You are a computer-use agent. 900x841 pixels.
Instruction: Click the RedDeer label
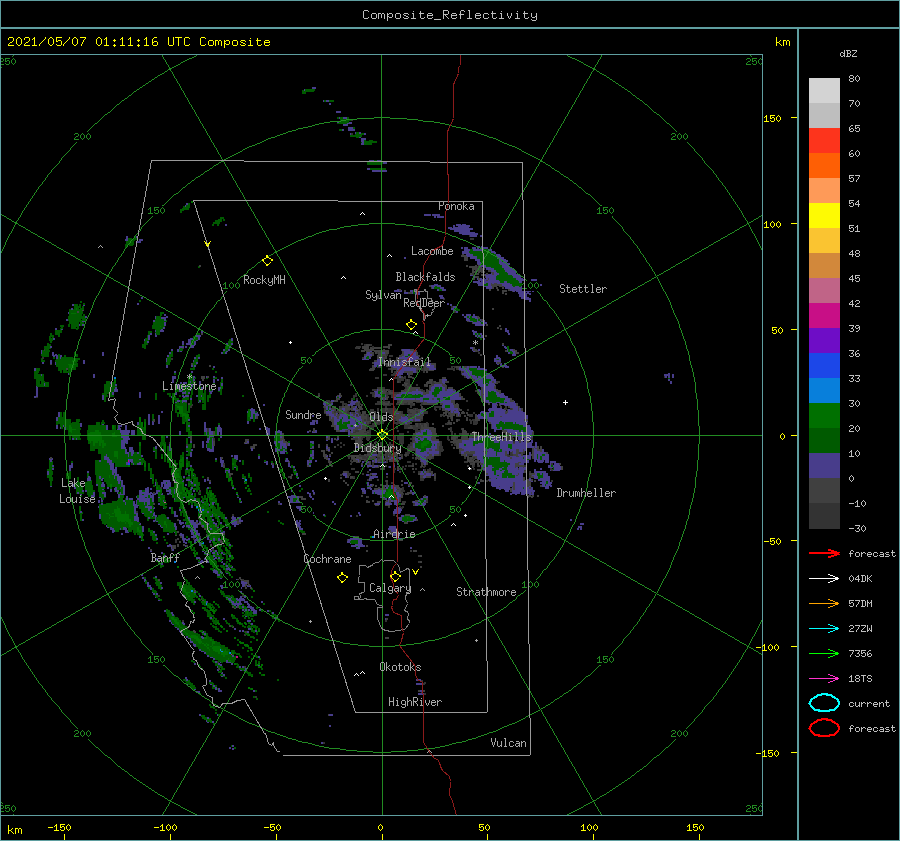coord(424,303)
